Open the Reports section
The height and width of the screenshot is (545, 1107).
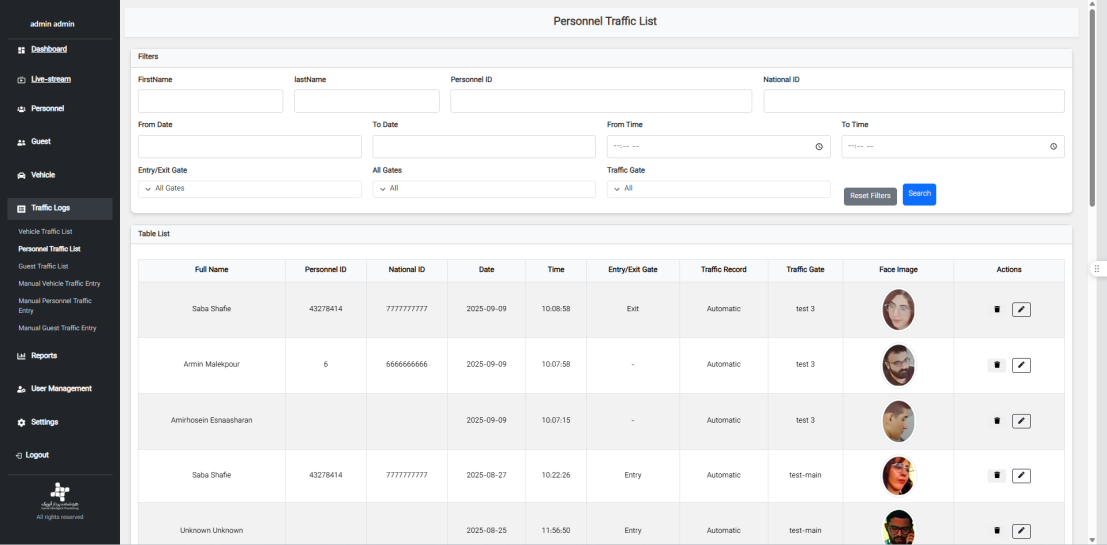point(43,356)
